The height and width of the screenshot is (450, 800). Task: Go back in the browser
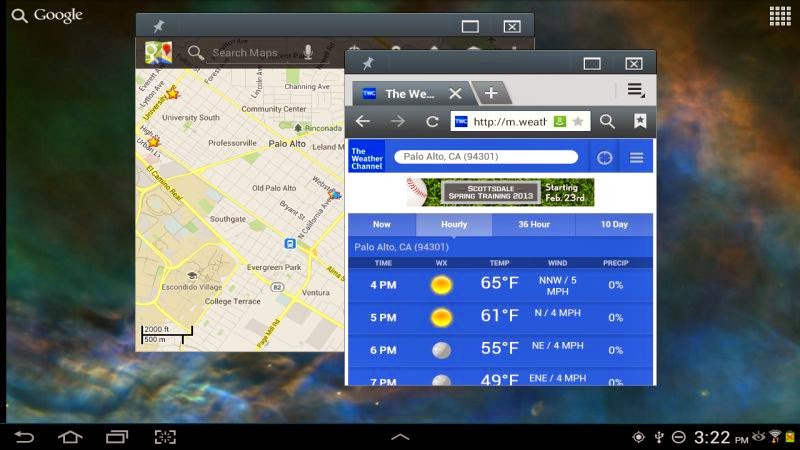click(x=363, y=121)
